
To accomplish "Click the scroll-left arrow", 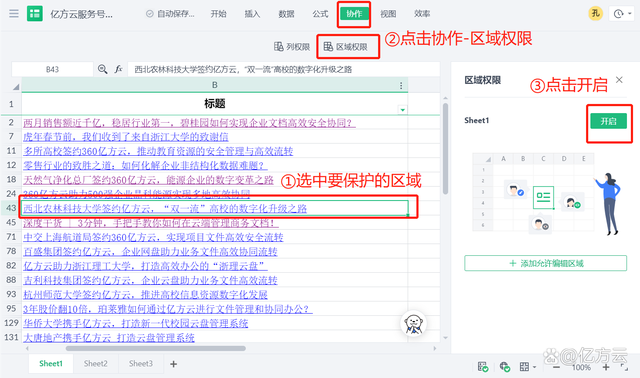I will pos(27,349).
